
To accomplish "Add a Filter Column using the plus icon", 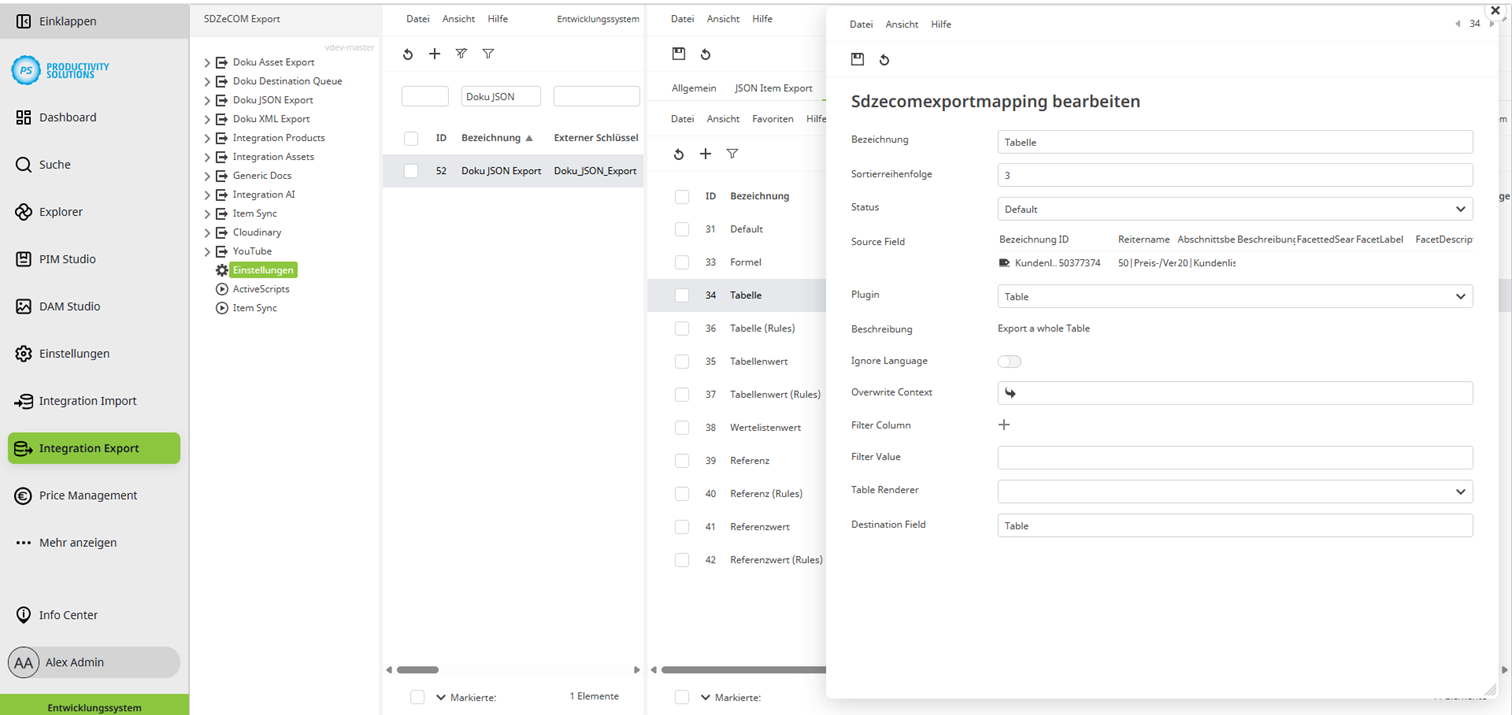I will (1004, 424).
